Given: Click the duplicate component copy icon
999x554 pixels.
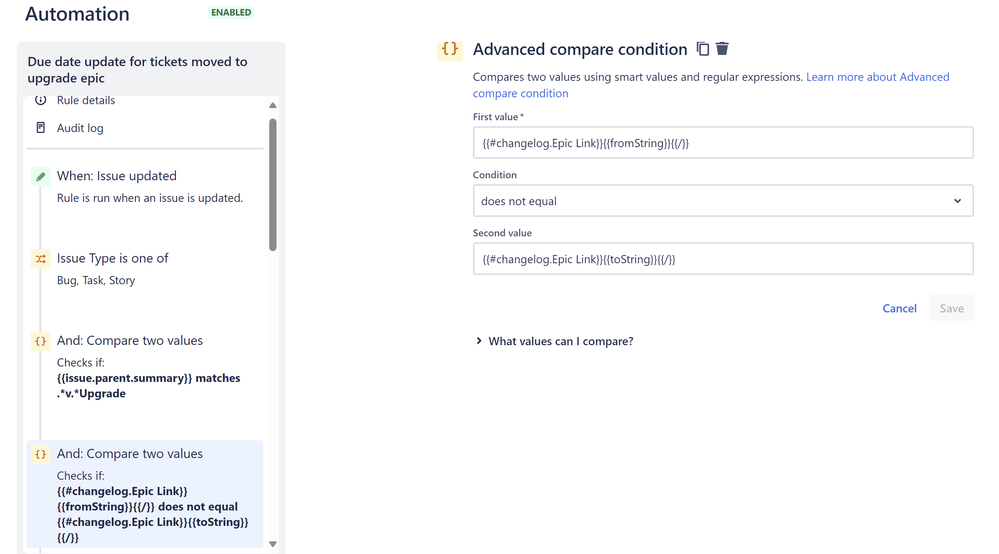Looking at the screenshot, I should click(x=703, y=49).
